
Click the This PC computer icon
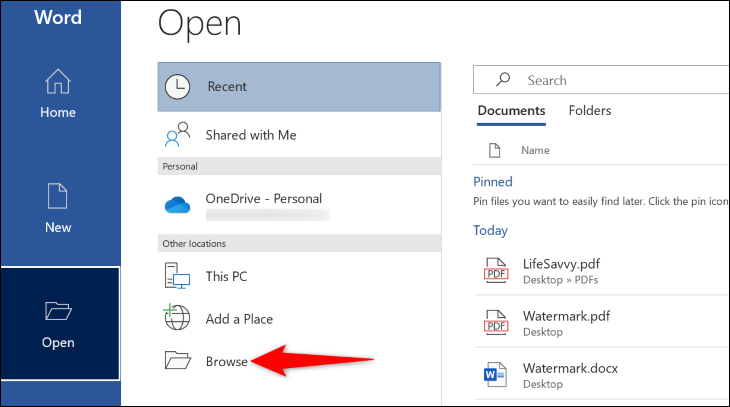pyautogui.click(x=177, y=276)
